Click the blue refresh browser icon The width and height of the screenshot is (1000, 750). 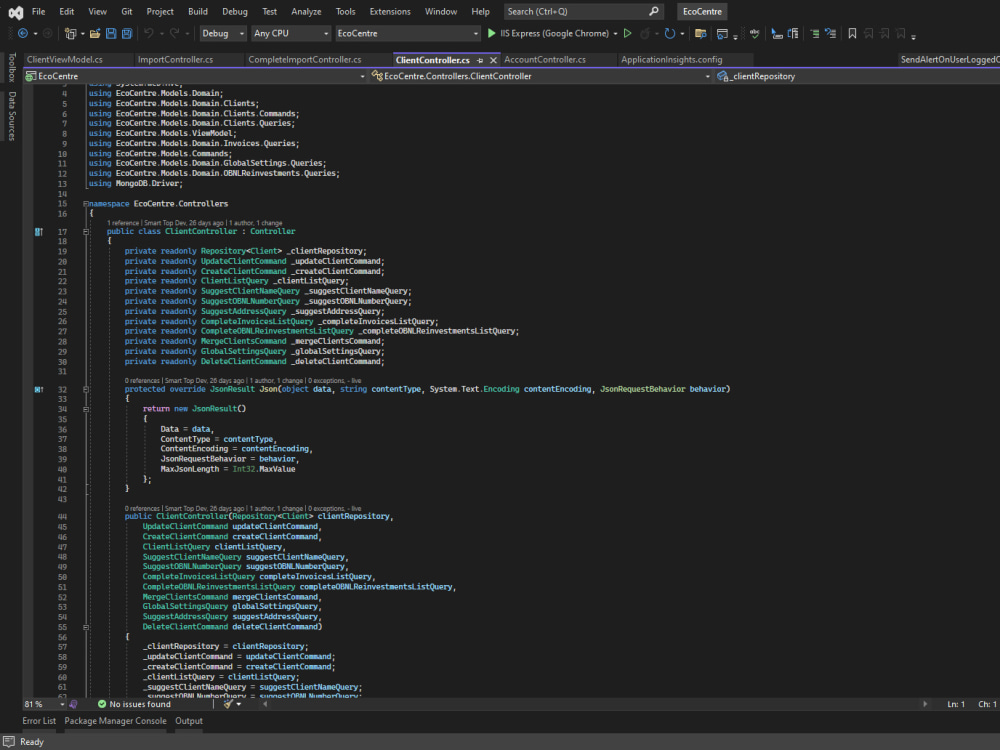pyautogui.click(x=670, y=33)
